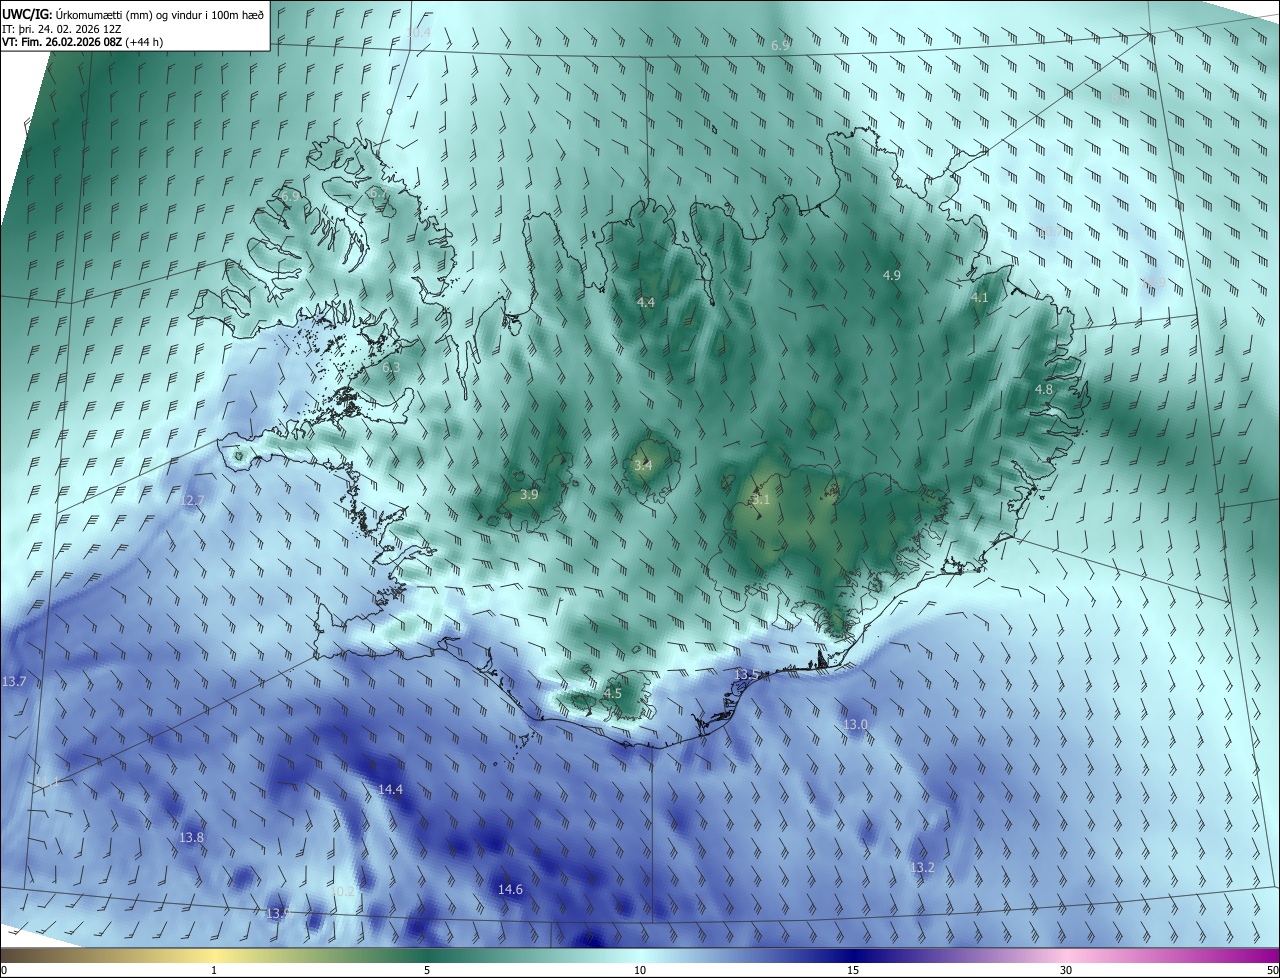Image resolution: width=1280 pixels, height=978 pixels.
Task: Click the 5 tick on color scale
Action: point(427,970)
